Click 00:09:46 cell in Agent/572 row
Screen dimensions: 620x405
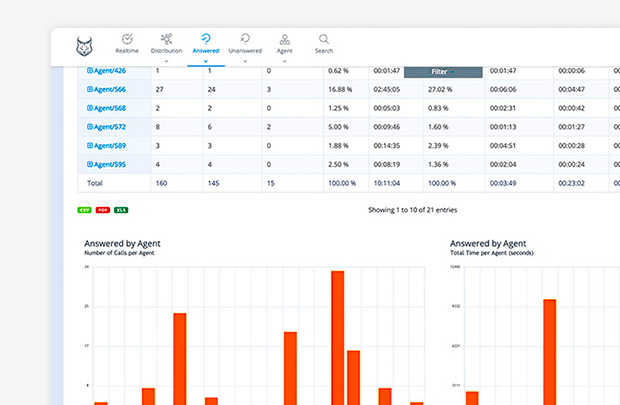click(387, 127)
